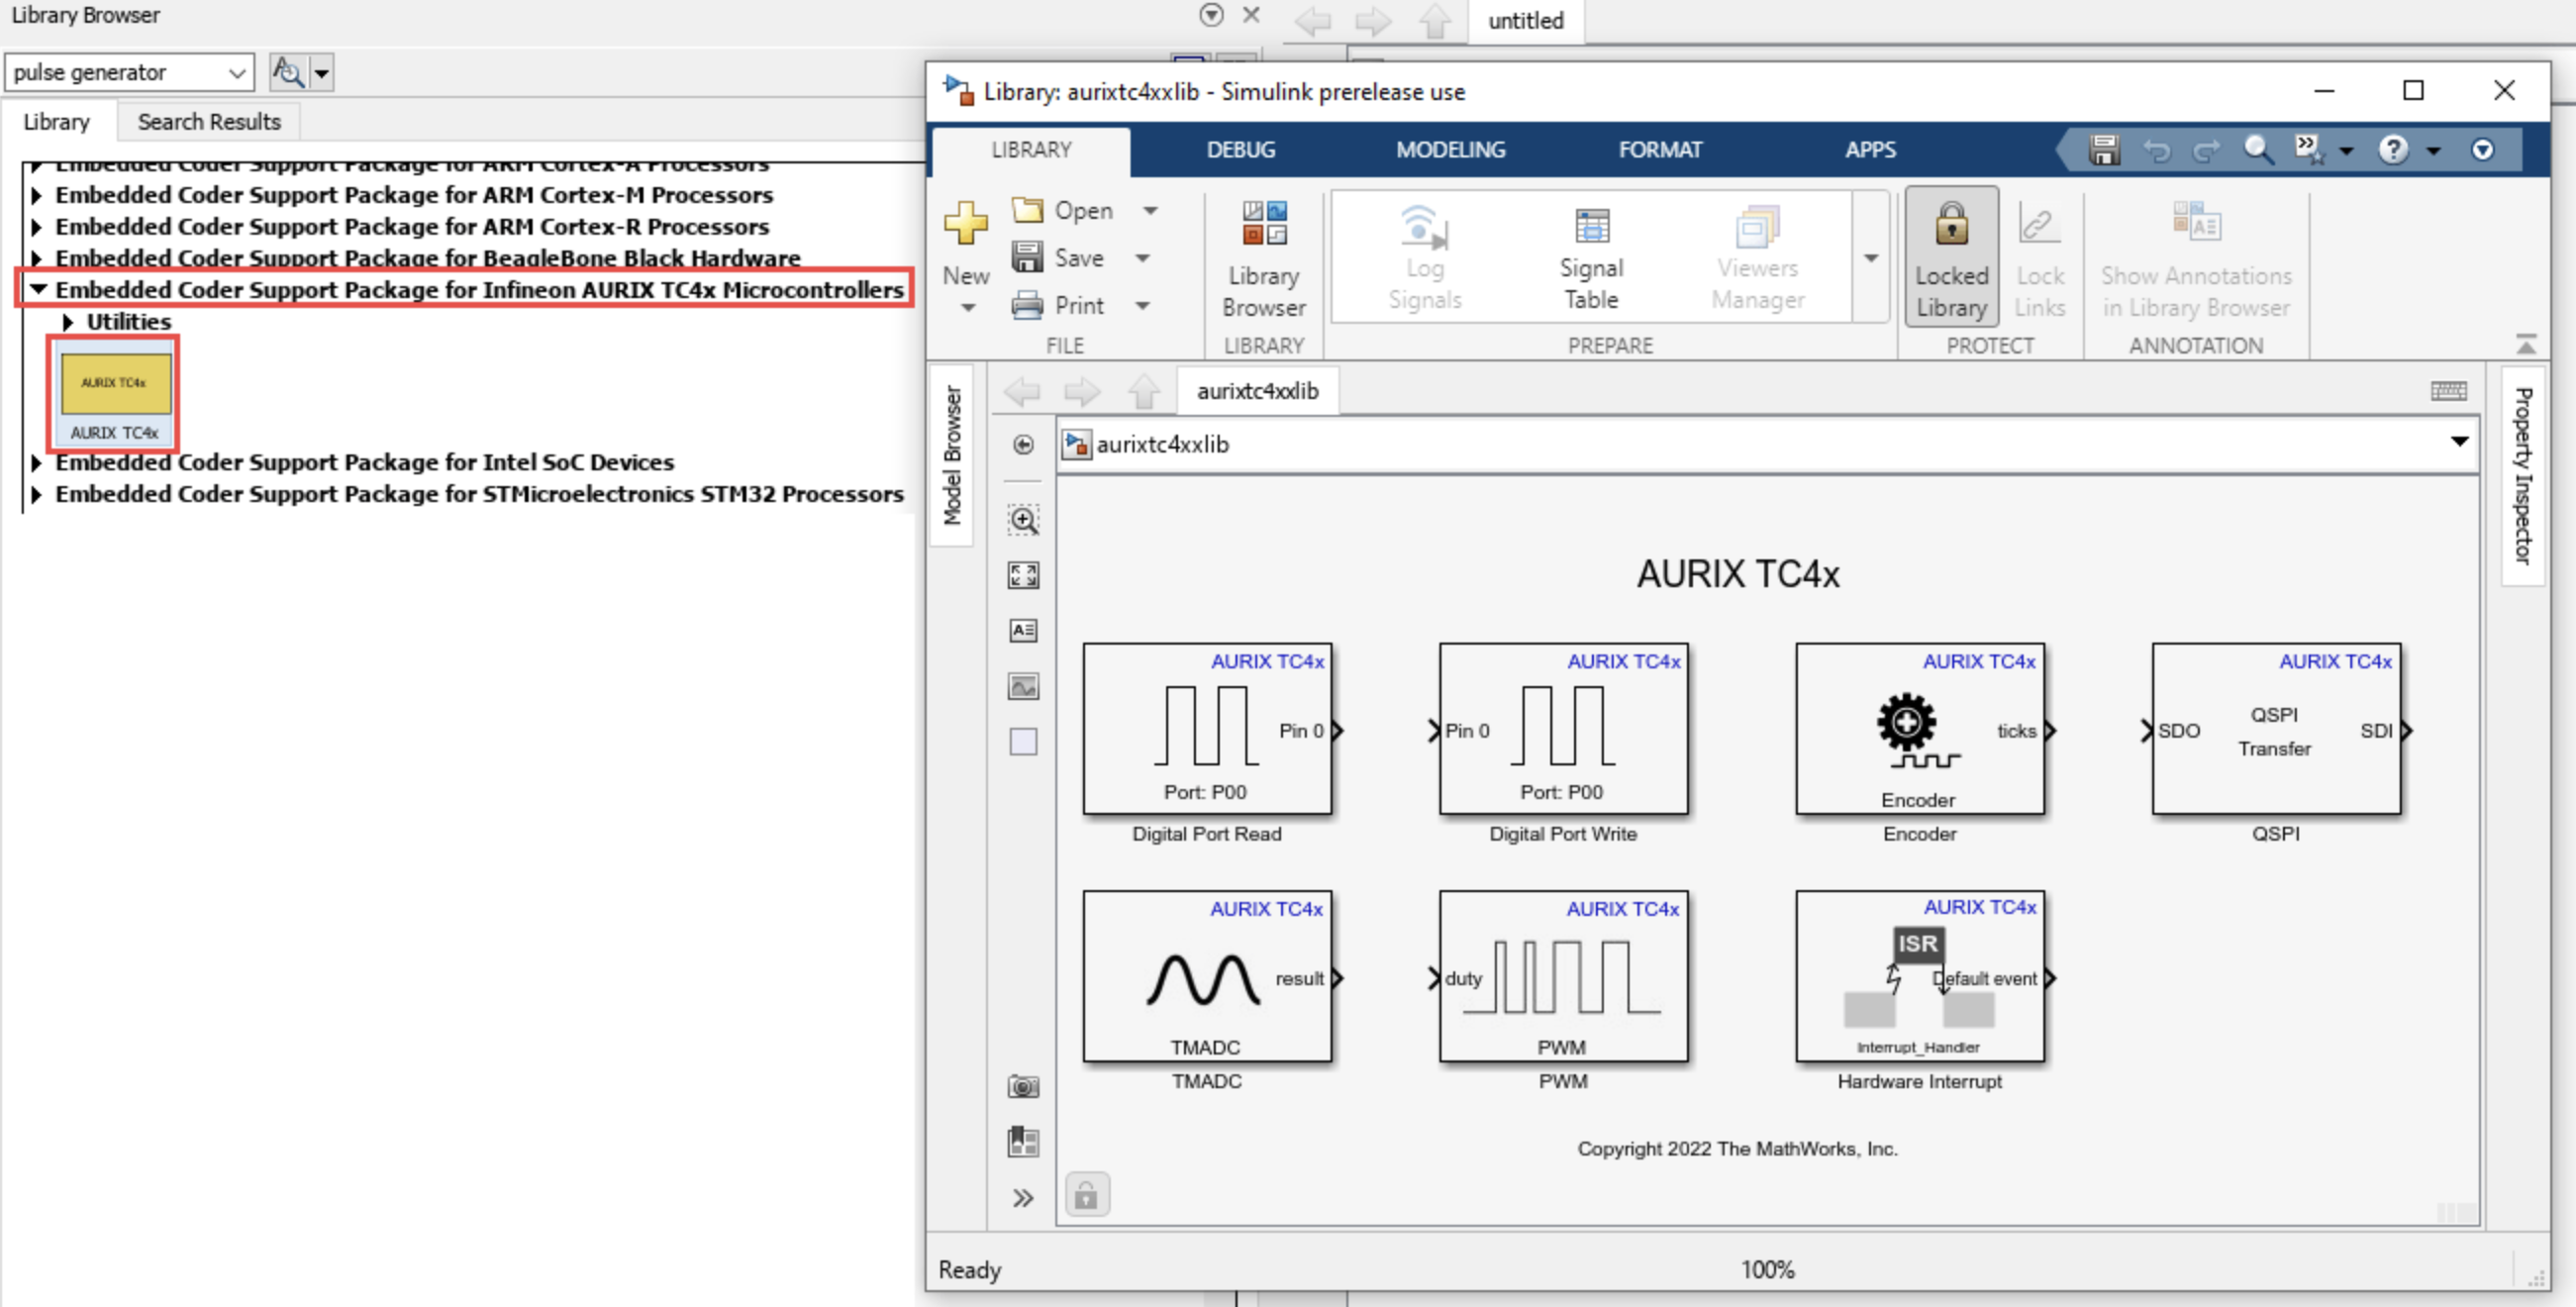Collapse the Infineon AURIX TC4x package node
This screenshot has width=2576, height=1307.
tap(38, 289)
